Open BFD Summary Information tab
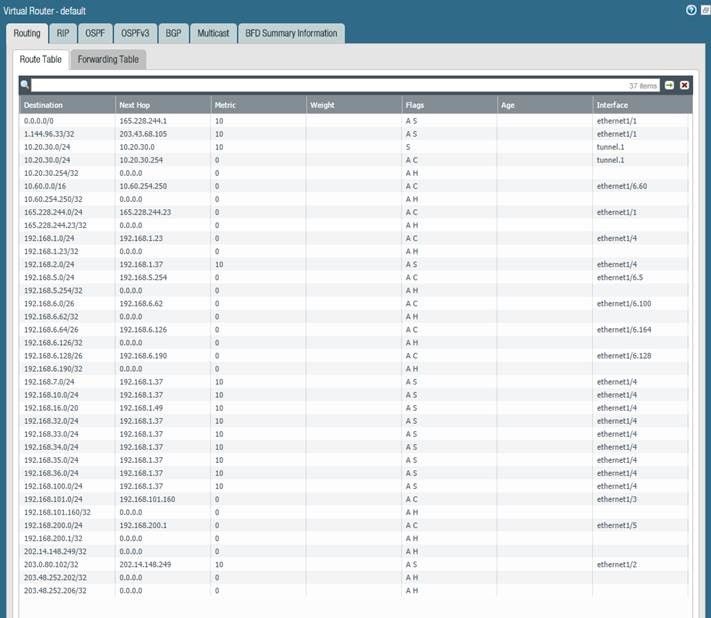This screenshot has width=711, height=618. [x=291, y=33]
